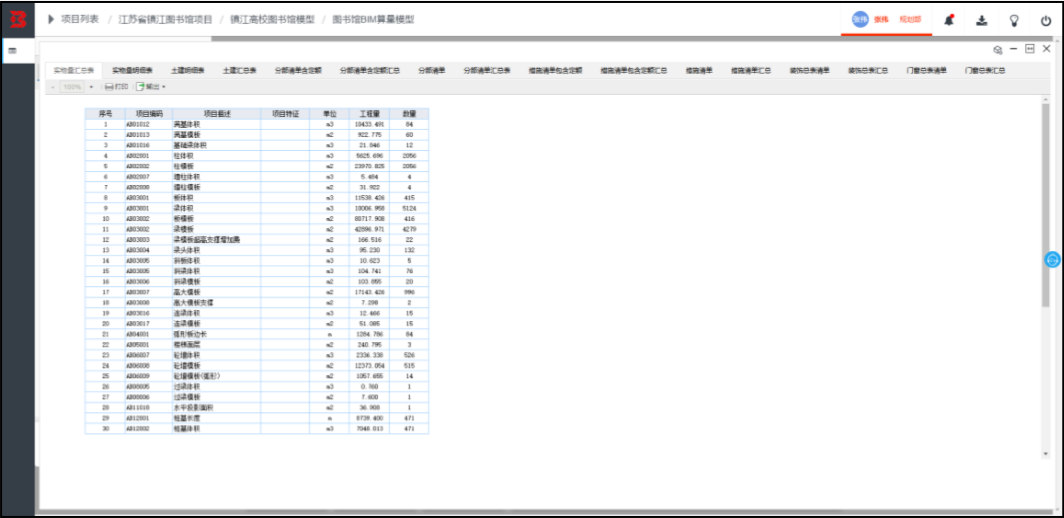1064x518 pixels.
Task: Switch to the 实物量明细表 tab
Action: (132, 70)
